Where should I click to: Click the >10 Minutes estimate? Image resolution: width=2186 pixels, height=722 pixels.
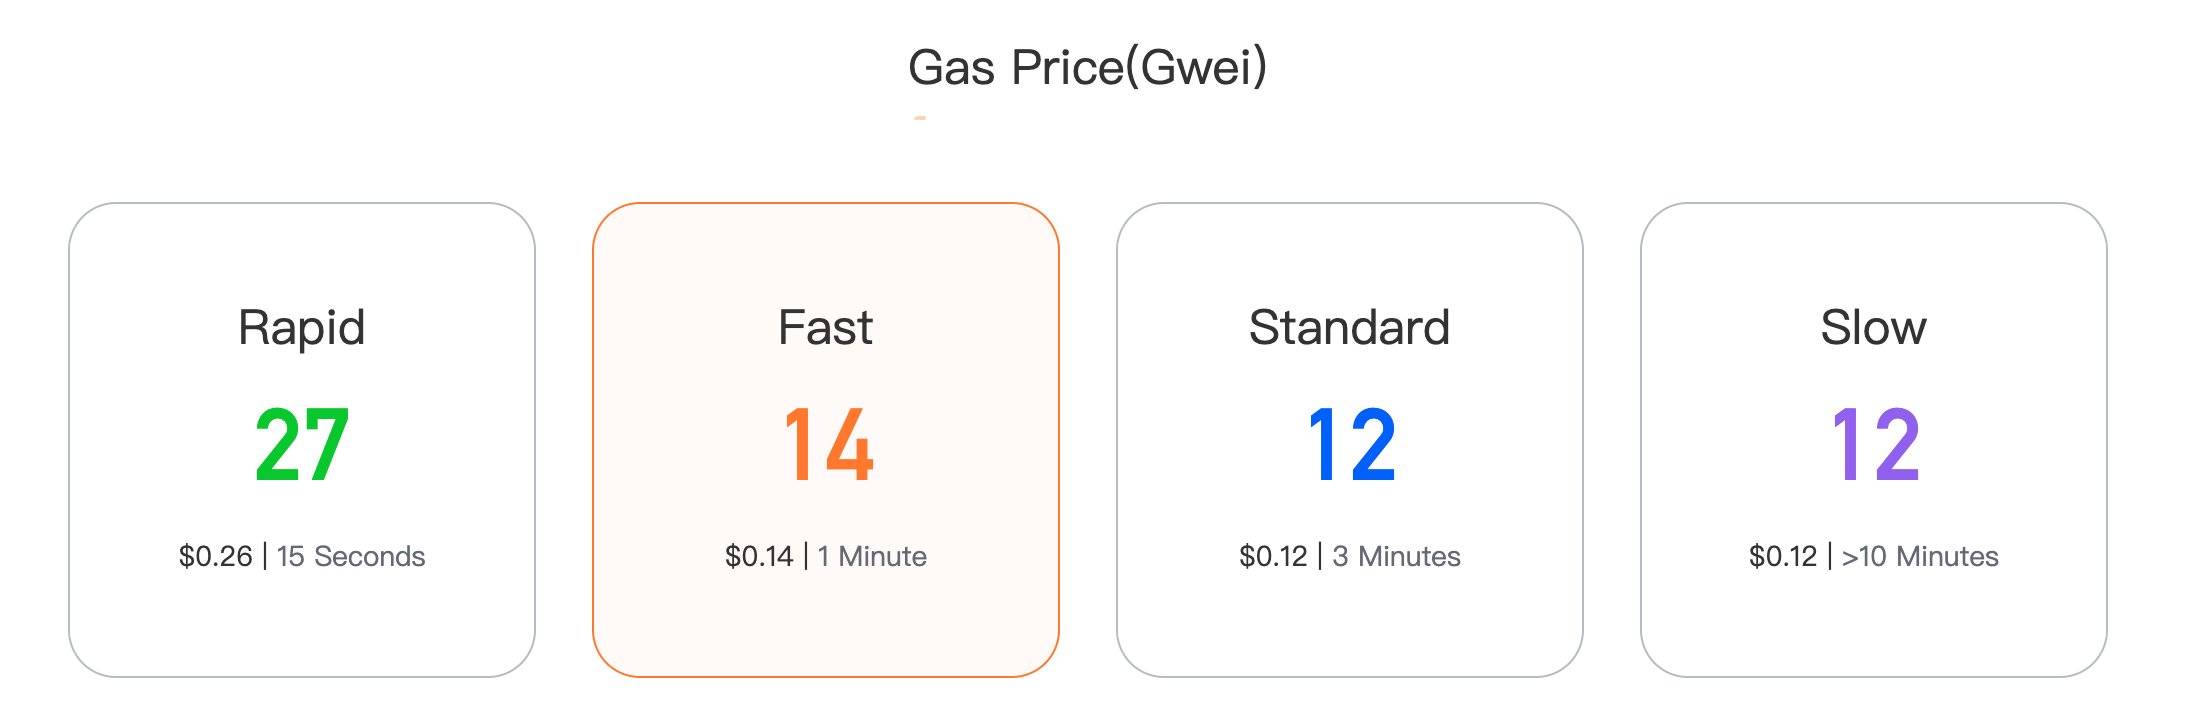1920,556
